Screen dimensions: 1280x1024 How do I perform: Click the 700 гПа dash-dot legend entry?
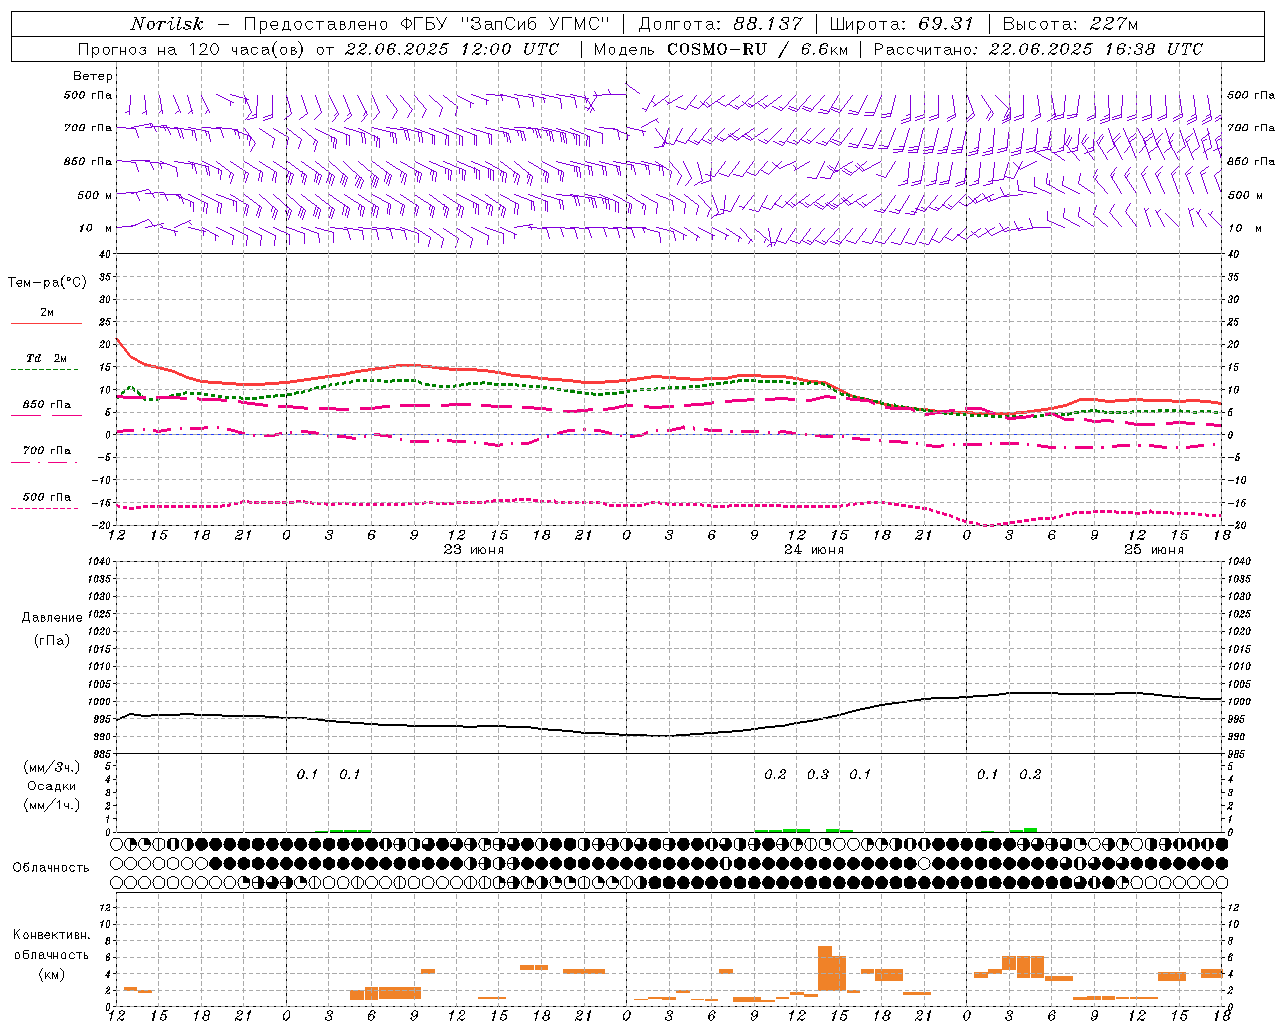point(46,451)
